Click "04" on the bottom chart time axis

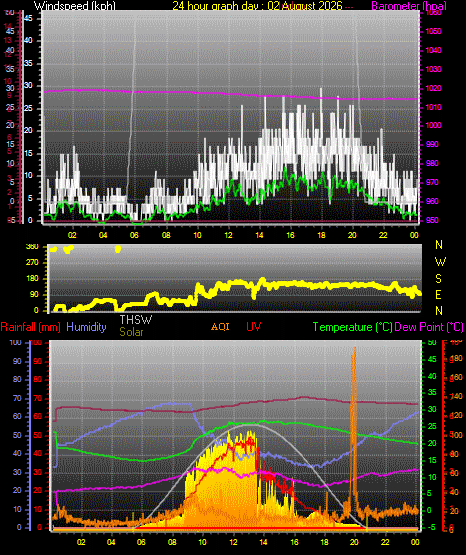pos(111,542)
